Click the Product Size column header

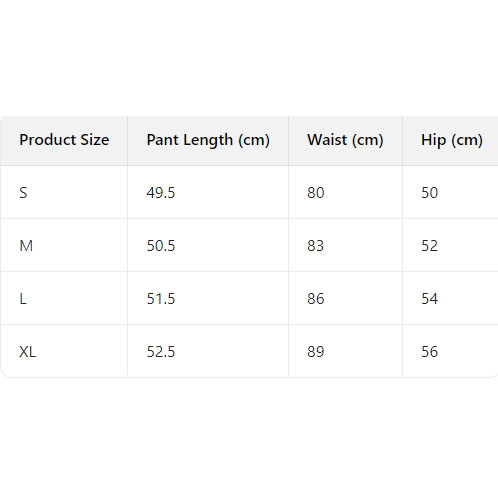tap(64, 140)
